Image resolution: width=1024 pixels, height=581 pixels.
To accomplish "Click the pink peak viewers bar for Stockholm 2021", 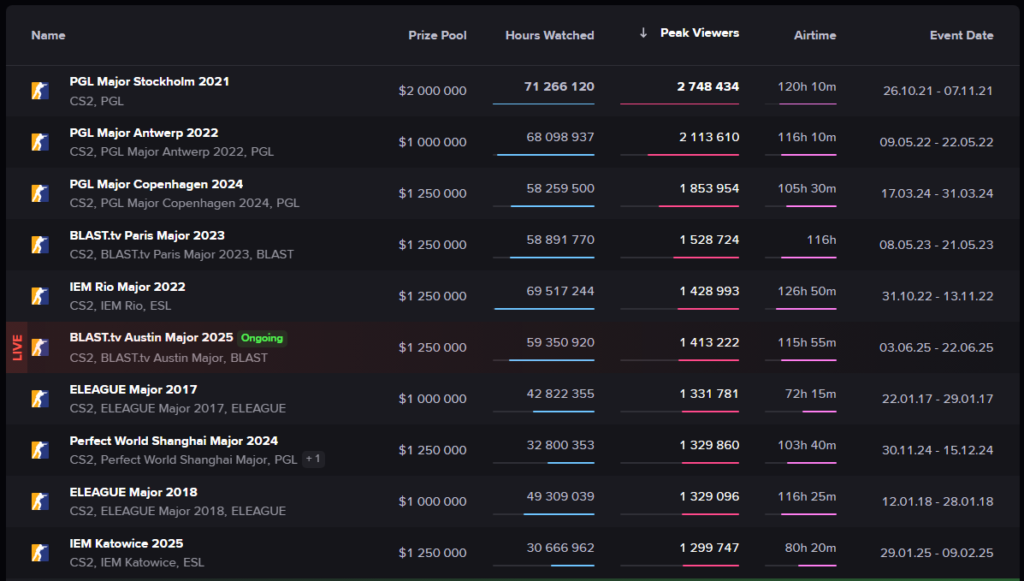I will [679, 104].
